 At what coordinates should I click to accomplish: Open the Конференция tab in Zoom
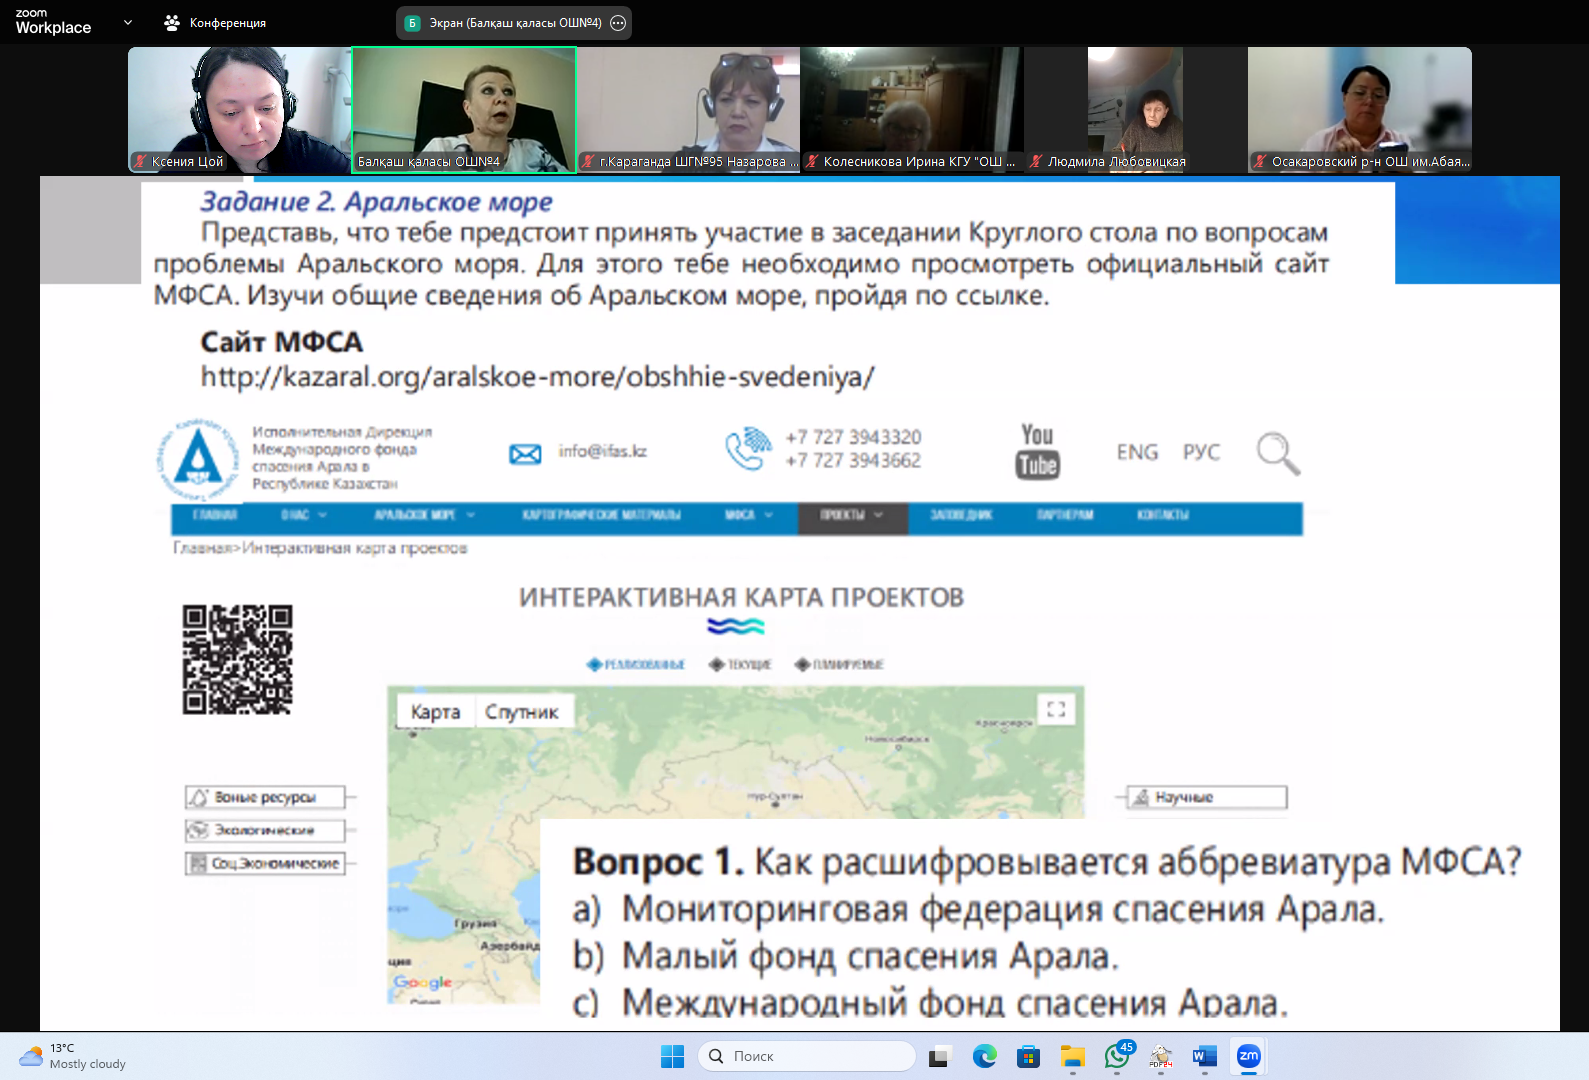[x=216, y=23]
